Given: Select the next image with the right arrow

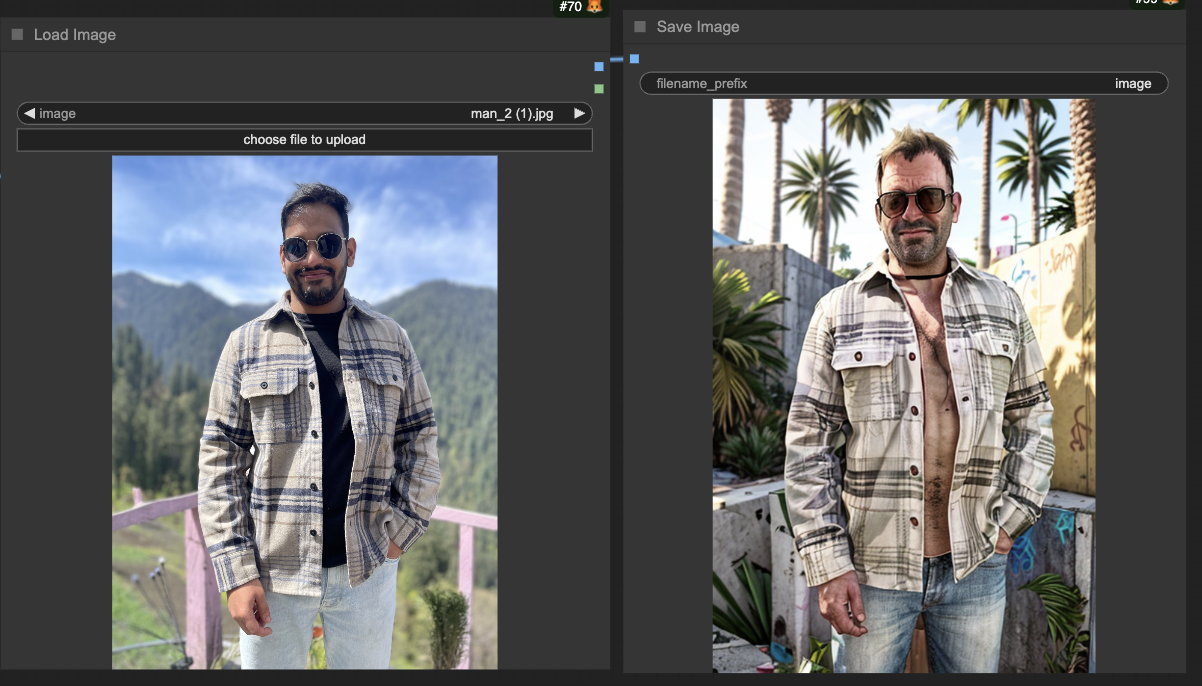Looking at the screenshot, I should [x=579, y=114].
